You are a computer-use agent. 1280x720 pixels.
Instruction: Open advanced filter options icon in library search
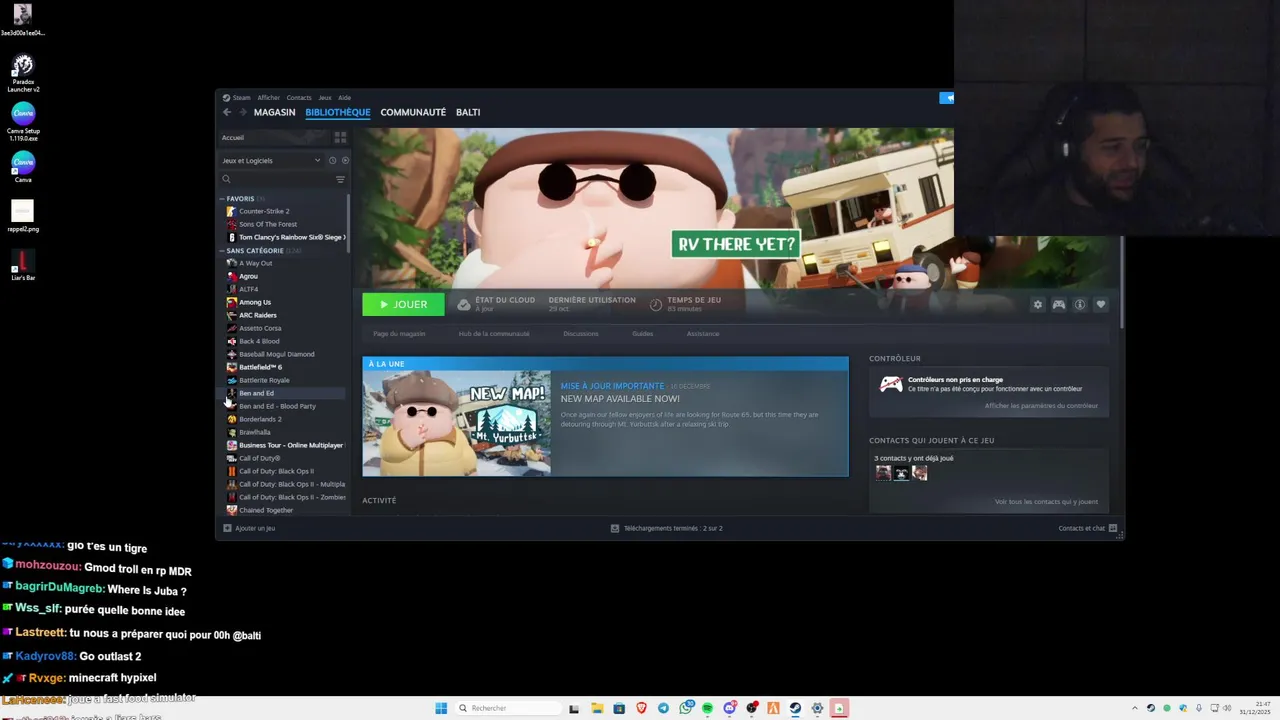point(340,179)
